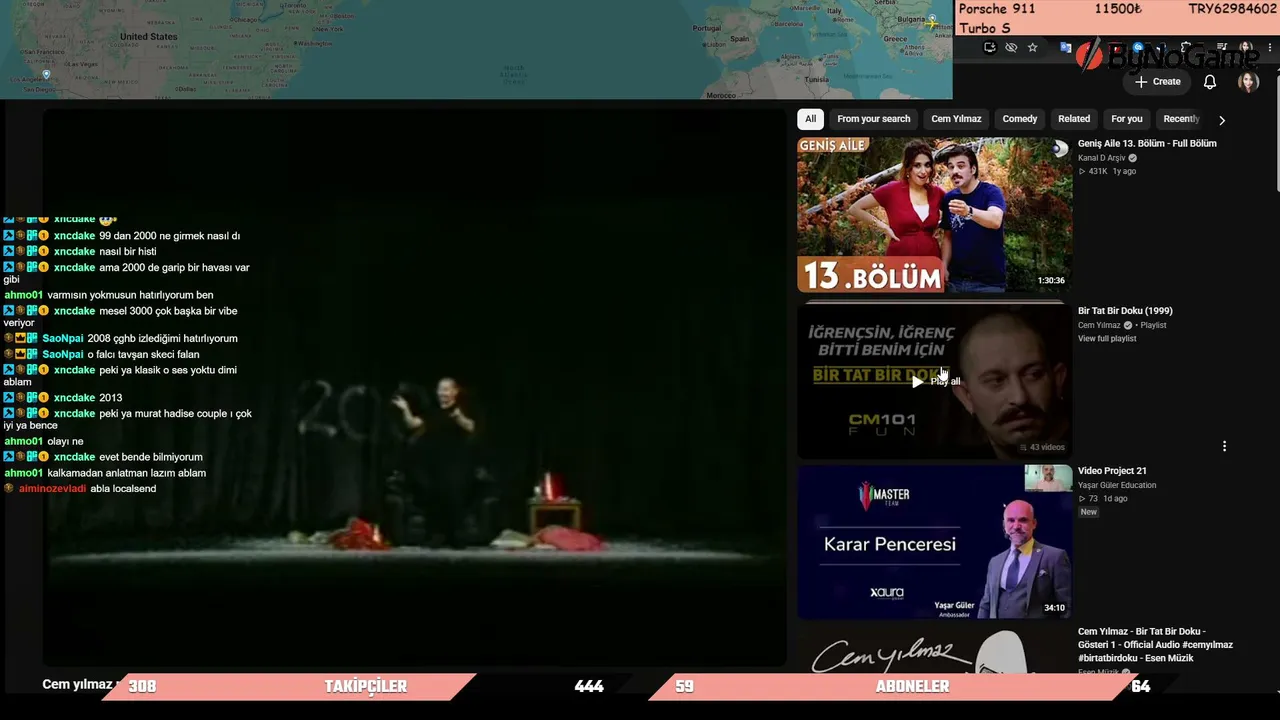1280x720 pixels.
Task: Open the Karar Penceresi video thumbnail
Action: click(x=934, y=541)
